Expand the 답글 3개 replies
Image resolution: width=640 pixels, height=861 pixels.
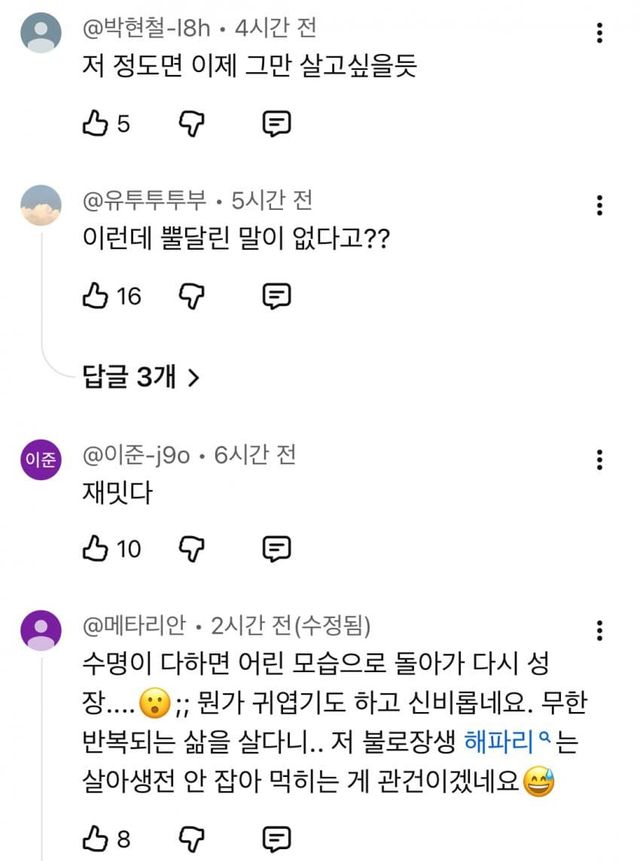(142, 377)
